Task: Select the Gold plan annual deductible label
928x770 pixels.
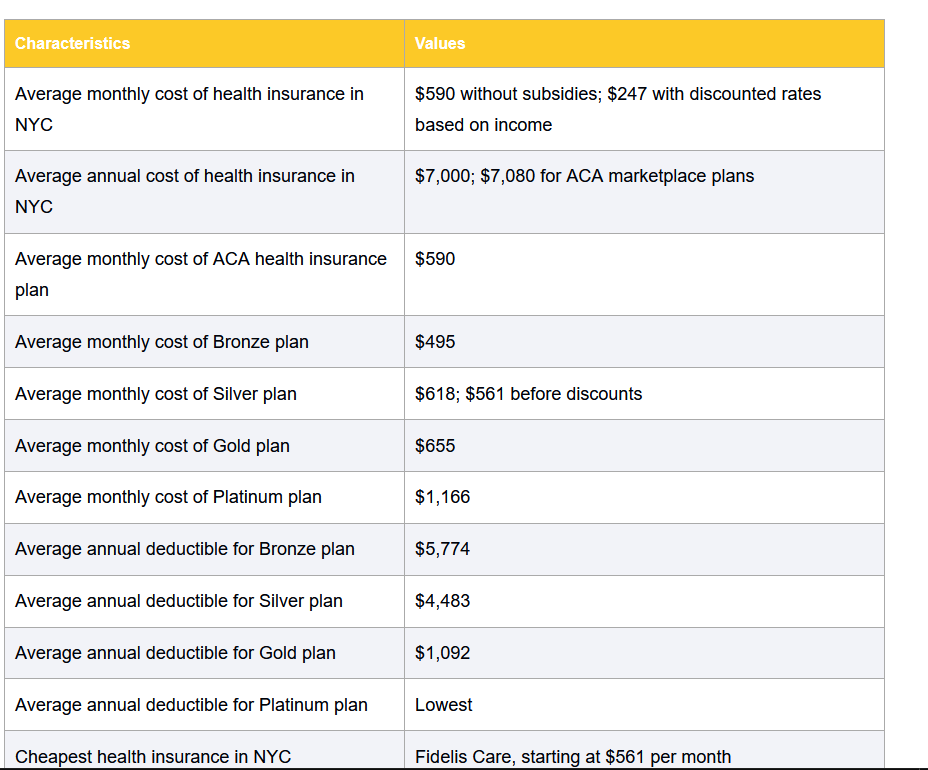Action: (175, 653)
